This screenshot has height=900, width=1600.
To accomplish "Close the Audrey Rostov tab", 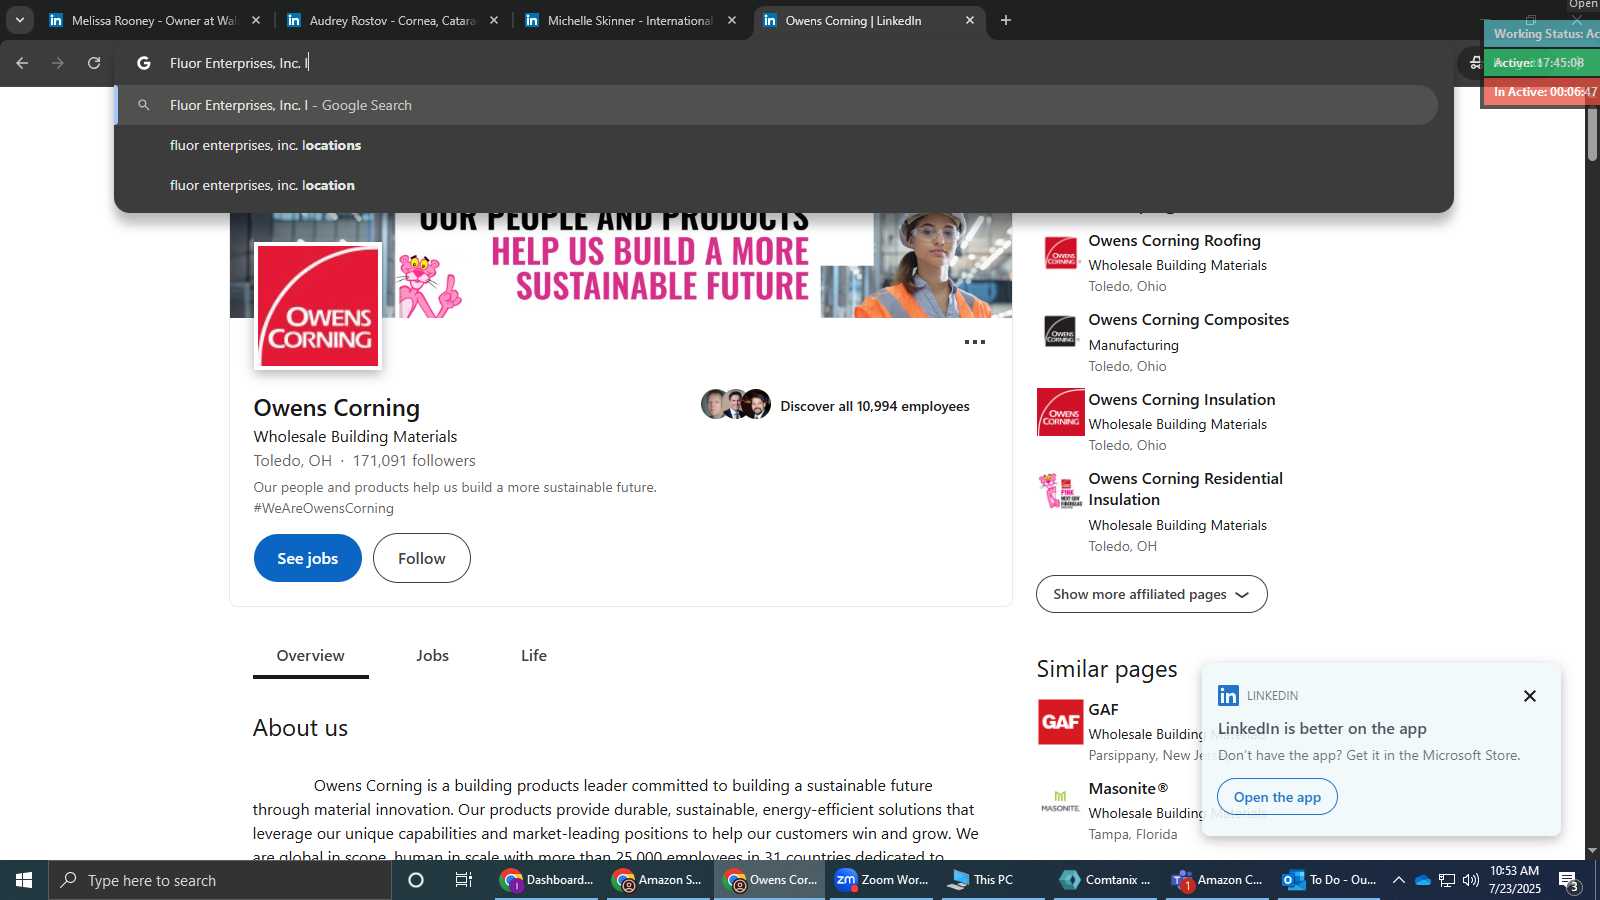I will (494, 20).
